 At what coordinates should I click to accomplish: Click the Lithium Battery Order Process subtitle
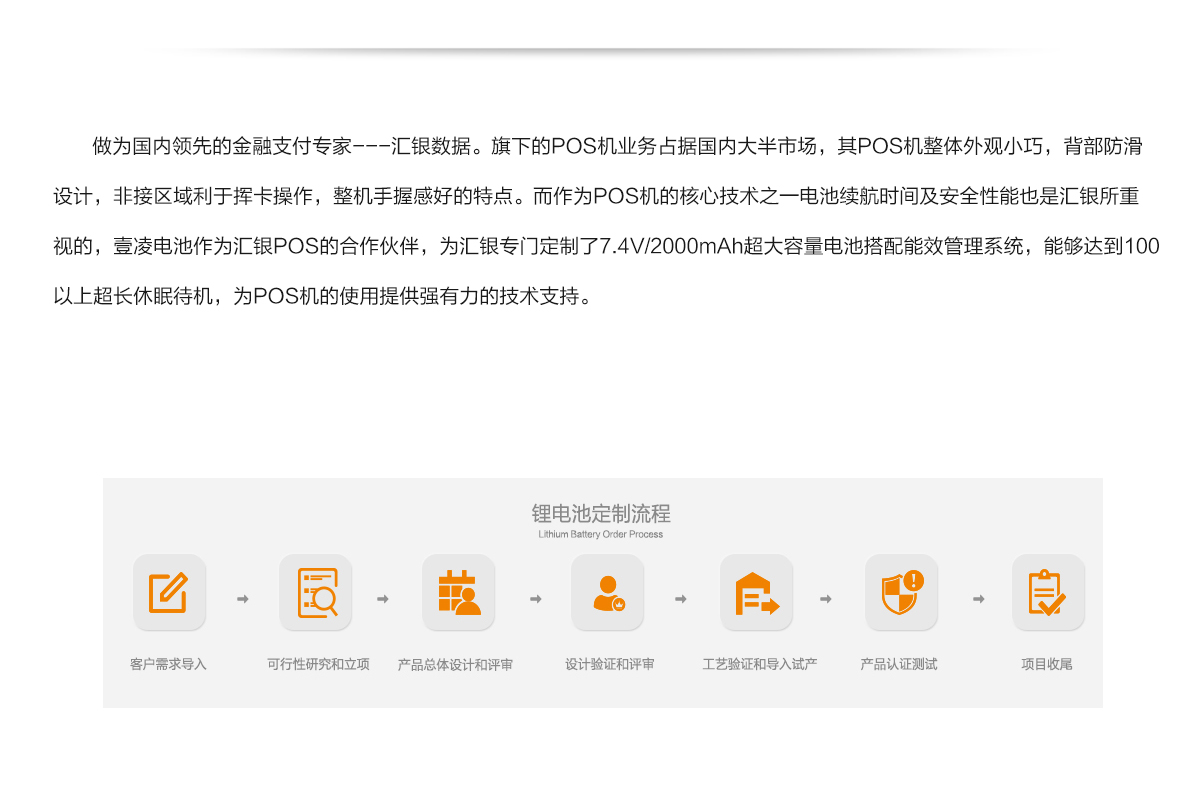[600, 535]
